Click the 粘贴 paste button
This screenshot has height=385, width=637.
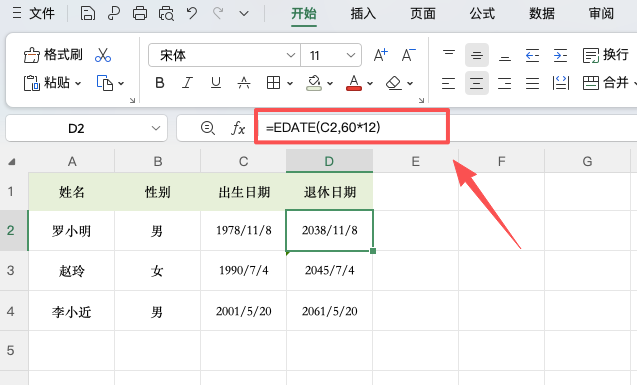pyautogui.click(x=47, y=83)
